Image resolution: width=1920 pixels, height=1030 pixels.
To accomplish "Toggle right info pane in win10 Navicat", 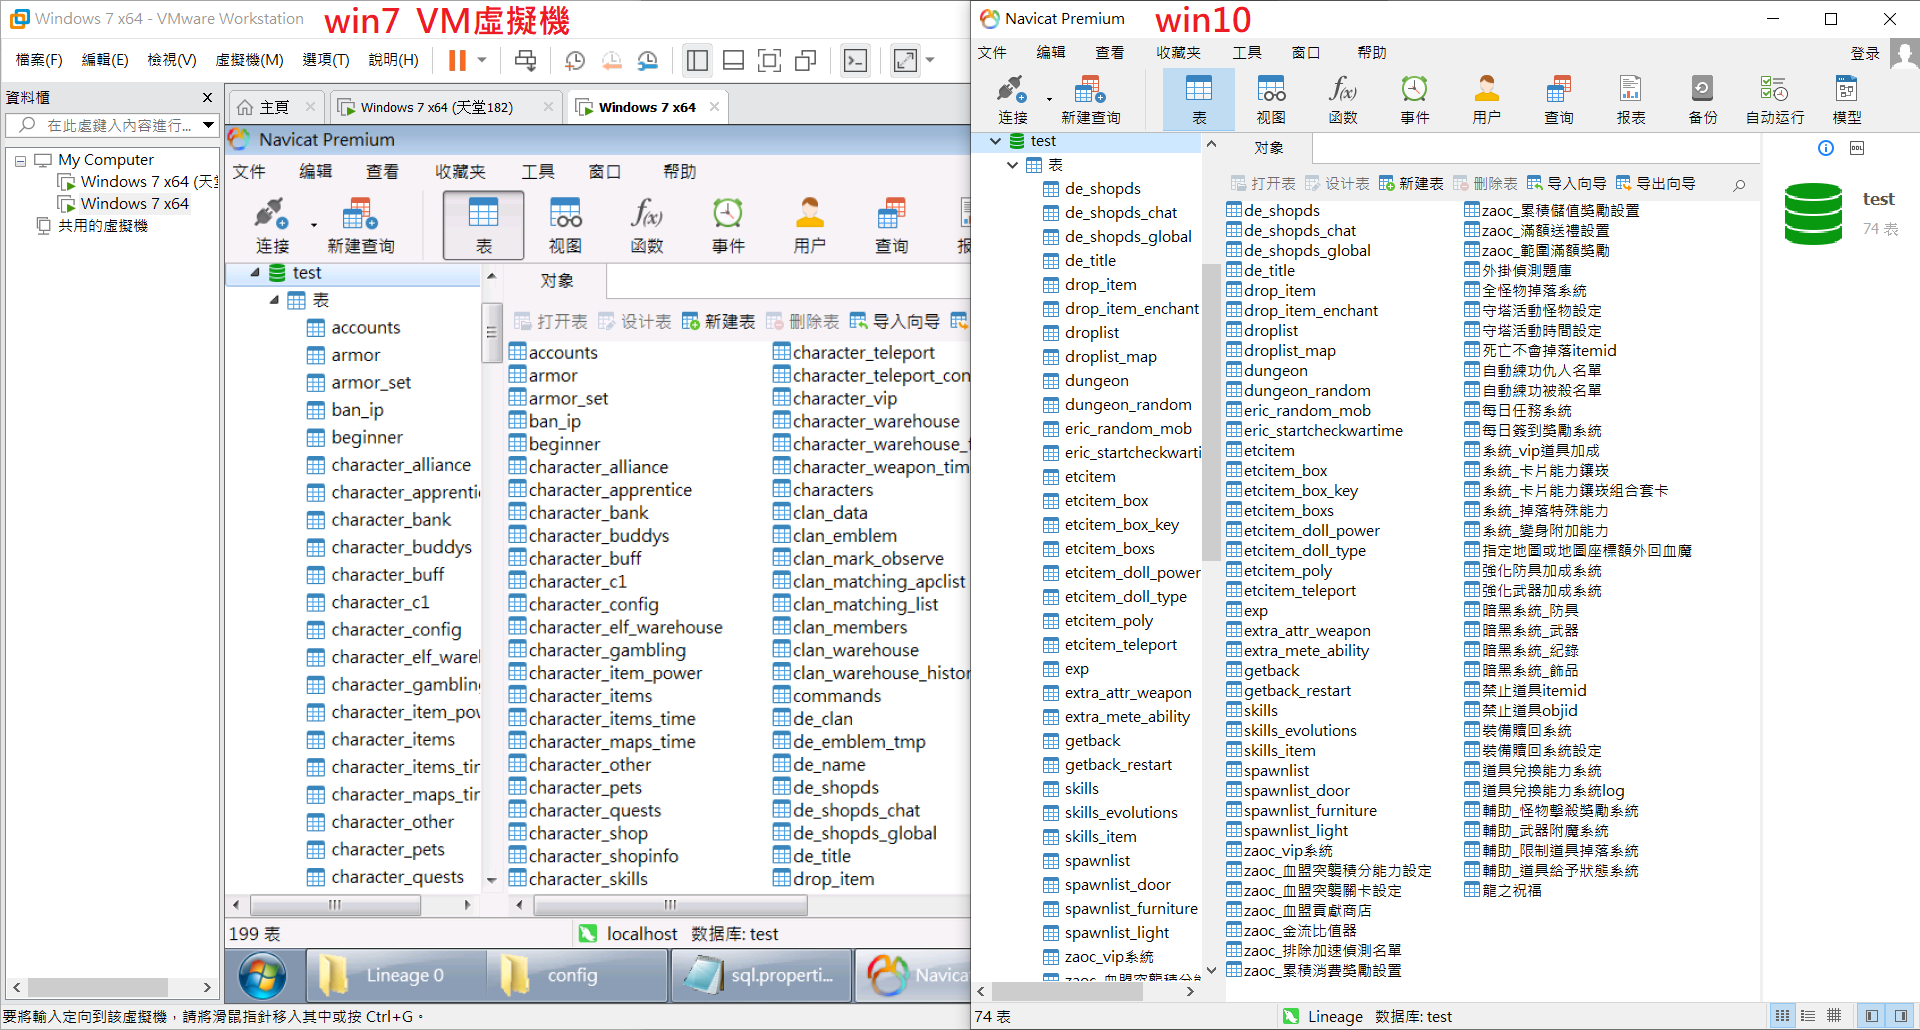I will pos(1901,1016).
